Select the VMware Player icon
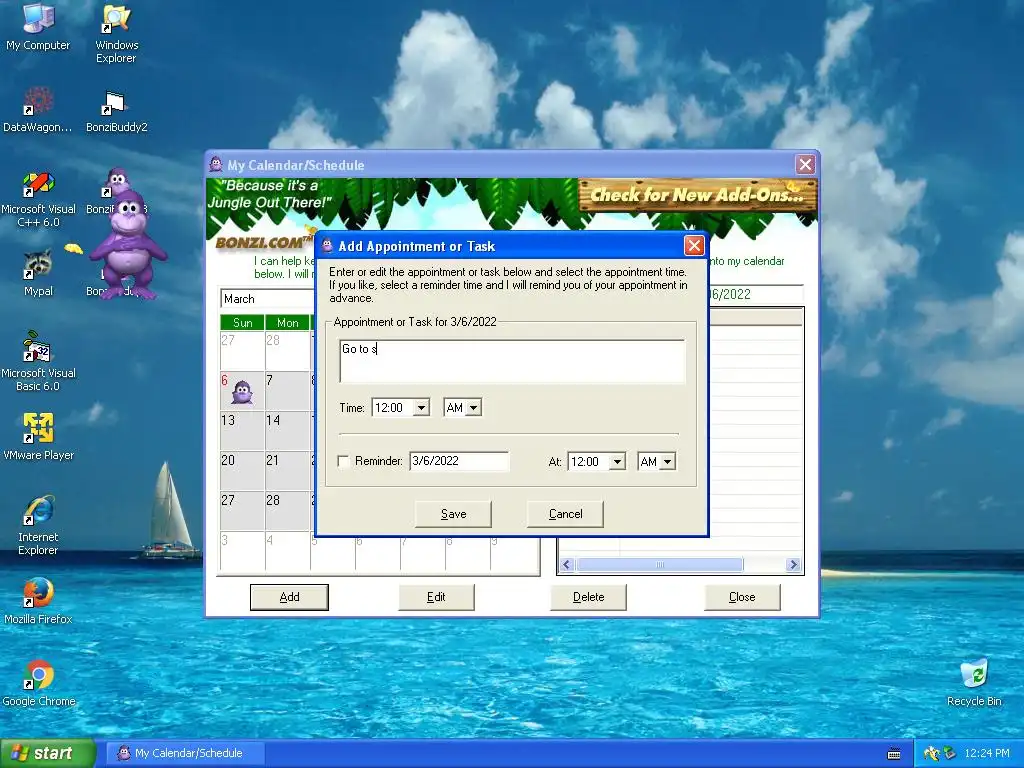The width and height of the screenshot is (1024, 768). 38,436
